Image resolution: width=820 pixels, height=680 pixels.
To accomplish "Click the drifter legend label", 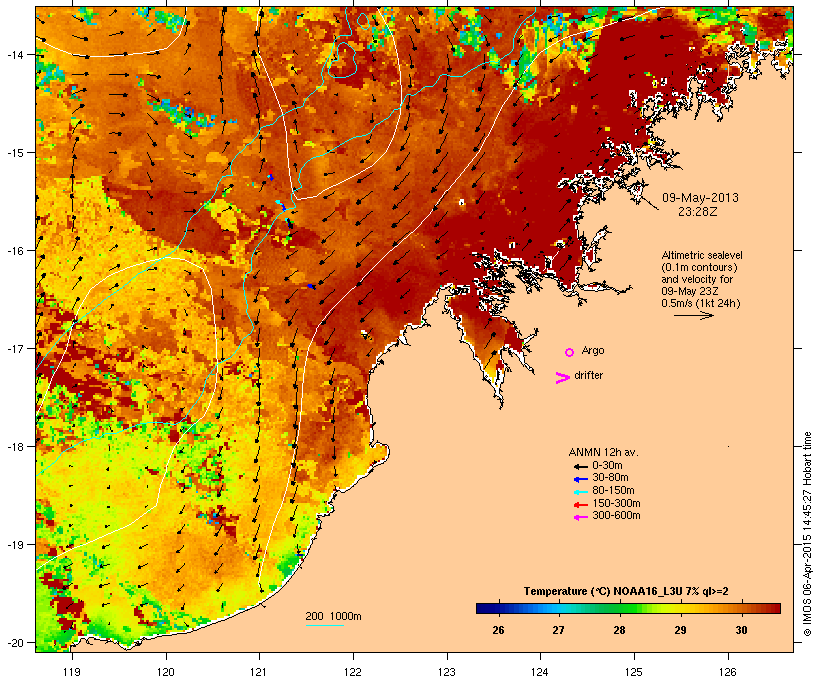I will [x=588, y=375].
